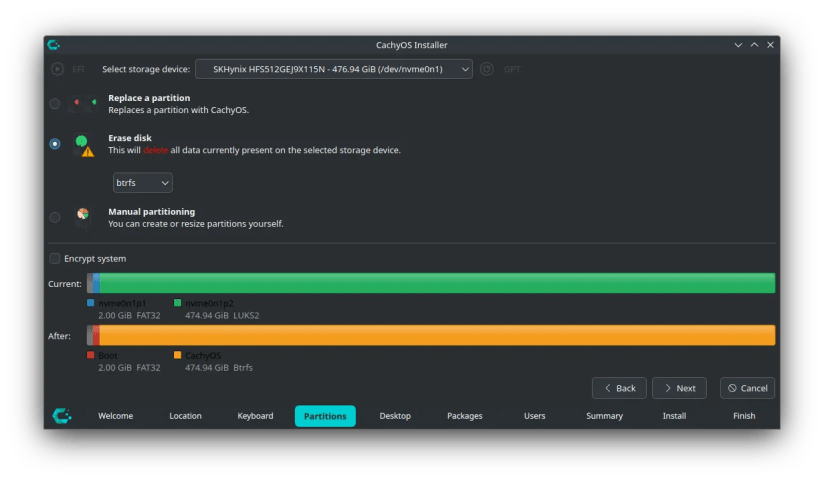The height and width of the screenshot is (481, 824).
Task: Minimize the installer window
Action: coord(738,45)
